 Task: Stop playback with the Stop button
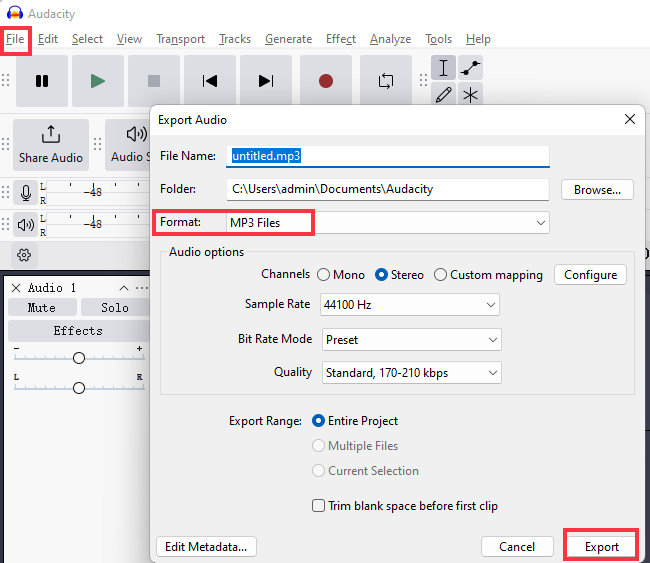(154, 81)
